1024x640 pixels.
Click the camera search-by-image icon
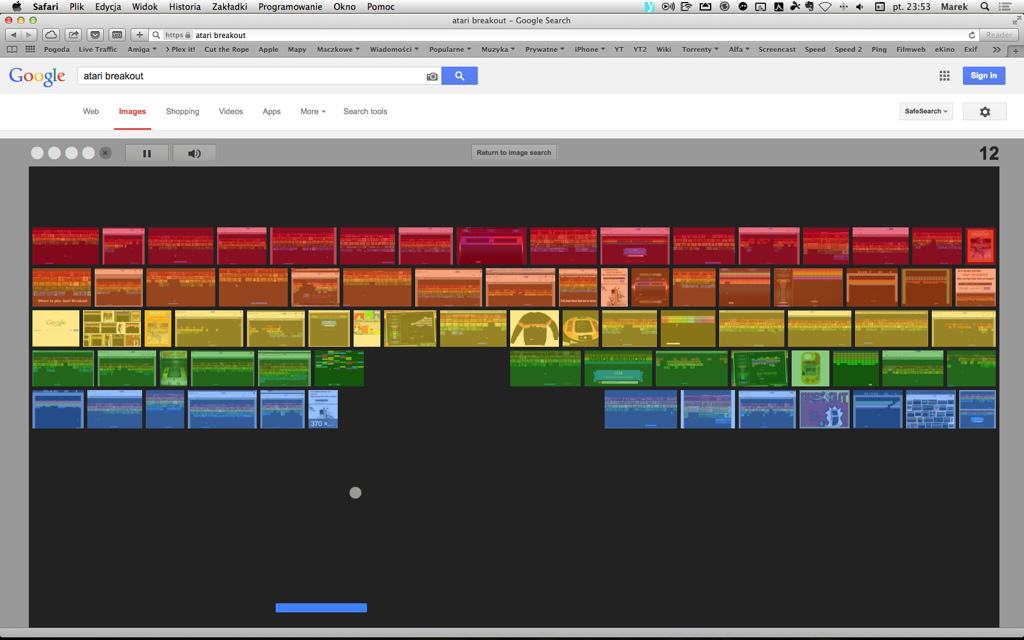tap(432, 76)
